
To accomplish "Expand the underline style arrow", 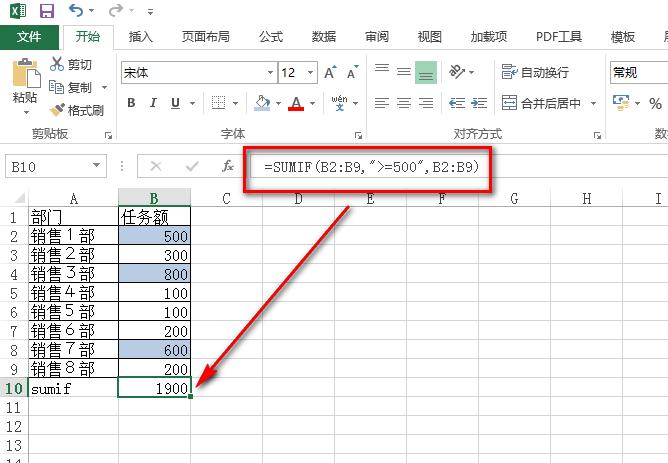I will (x=192, y=104).
